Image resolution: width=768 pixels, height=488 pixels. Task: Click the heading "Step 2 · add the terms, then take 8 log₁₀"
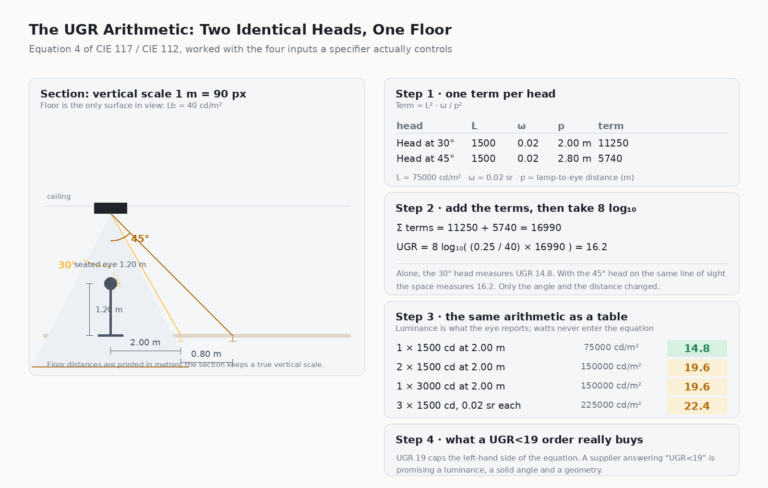tap(516, 208)
